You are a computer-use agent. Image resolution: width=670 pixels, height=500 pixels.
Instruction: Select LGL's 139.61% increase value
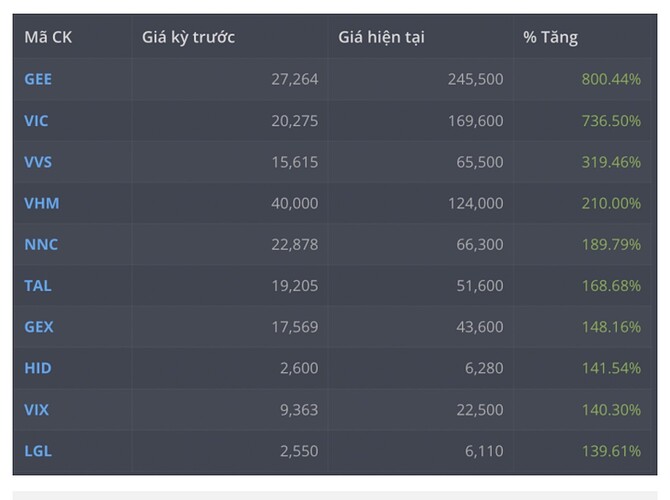point(610,451)
